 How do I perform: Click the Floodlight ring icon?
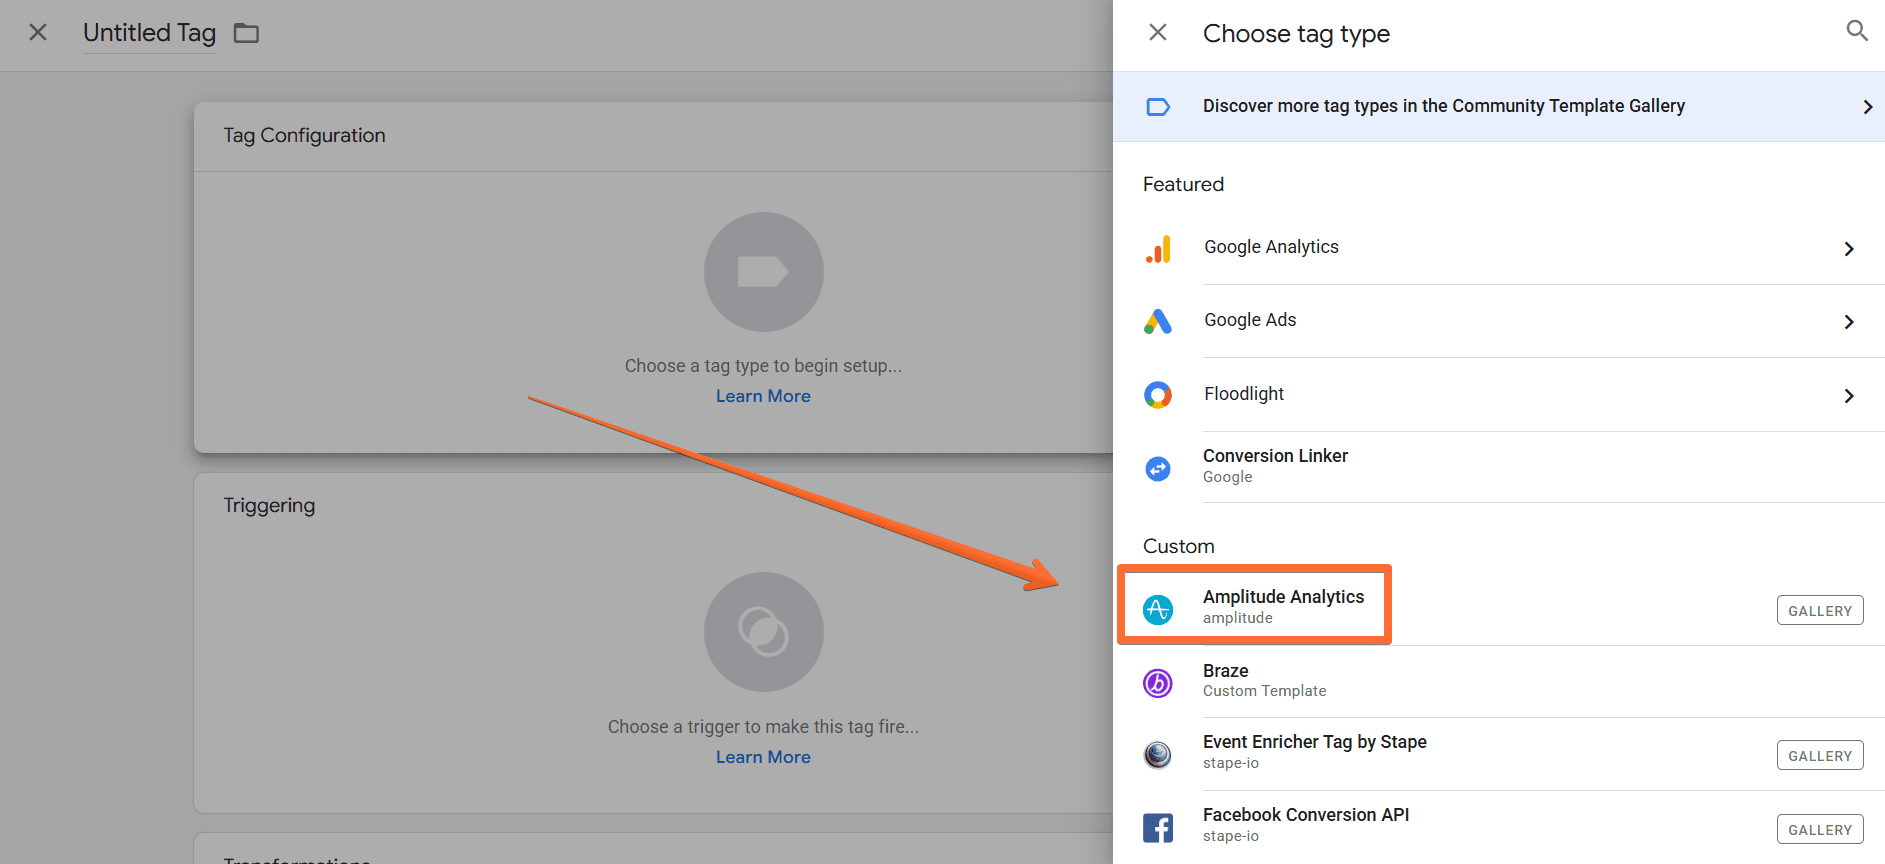1158,395
